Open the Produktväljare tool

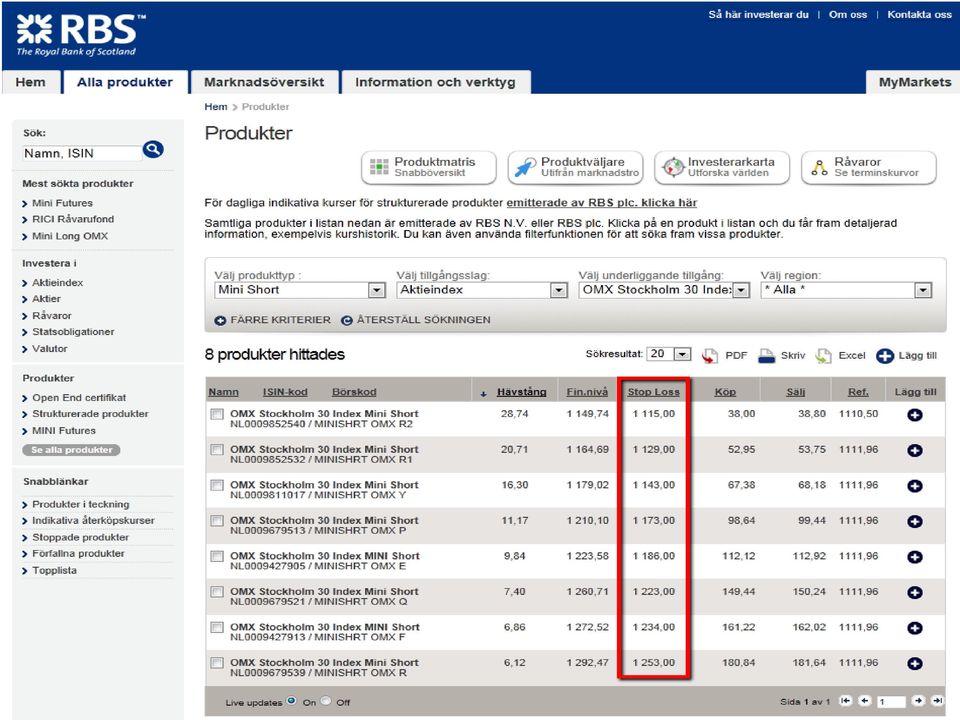[576, 167]
